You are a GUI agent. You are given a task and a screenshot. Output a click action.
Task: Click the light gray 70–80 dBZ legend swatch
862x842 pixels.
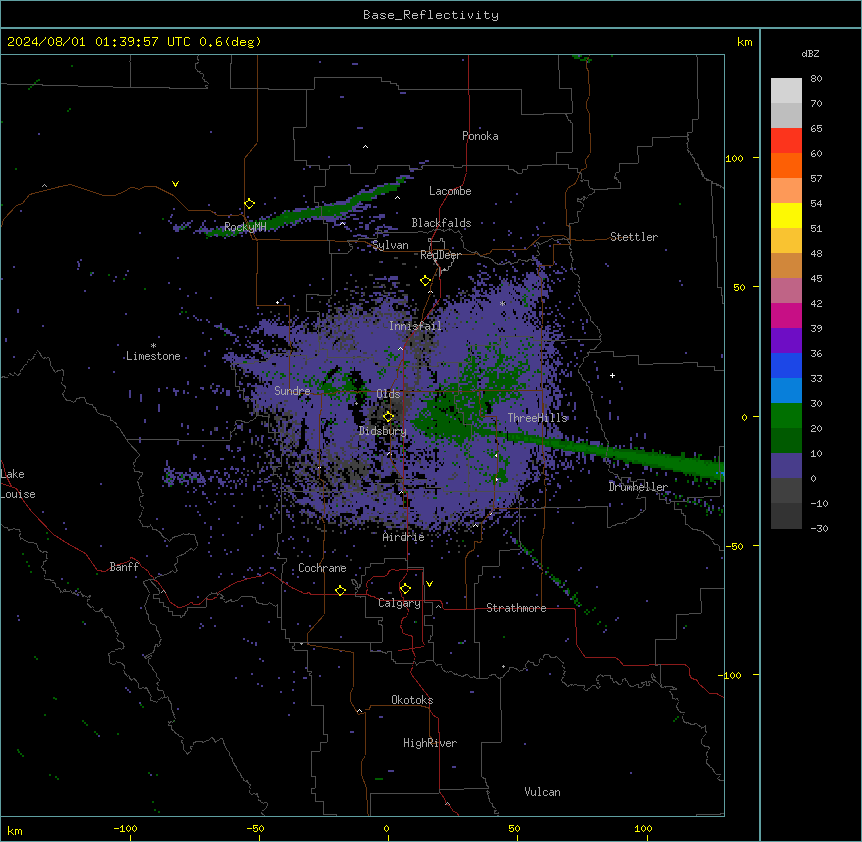[x=786, y=90]
